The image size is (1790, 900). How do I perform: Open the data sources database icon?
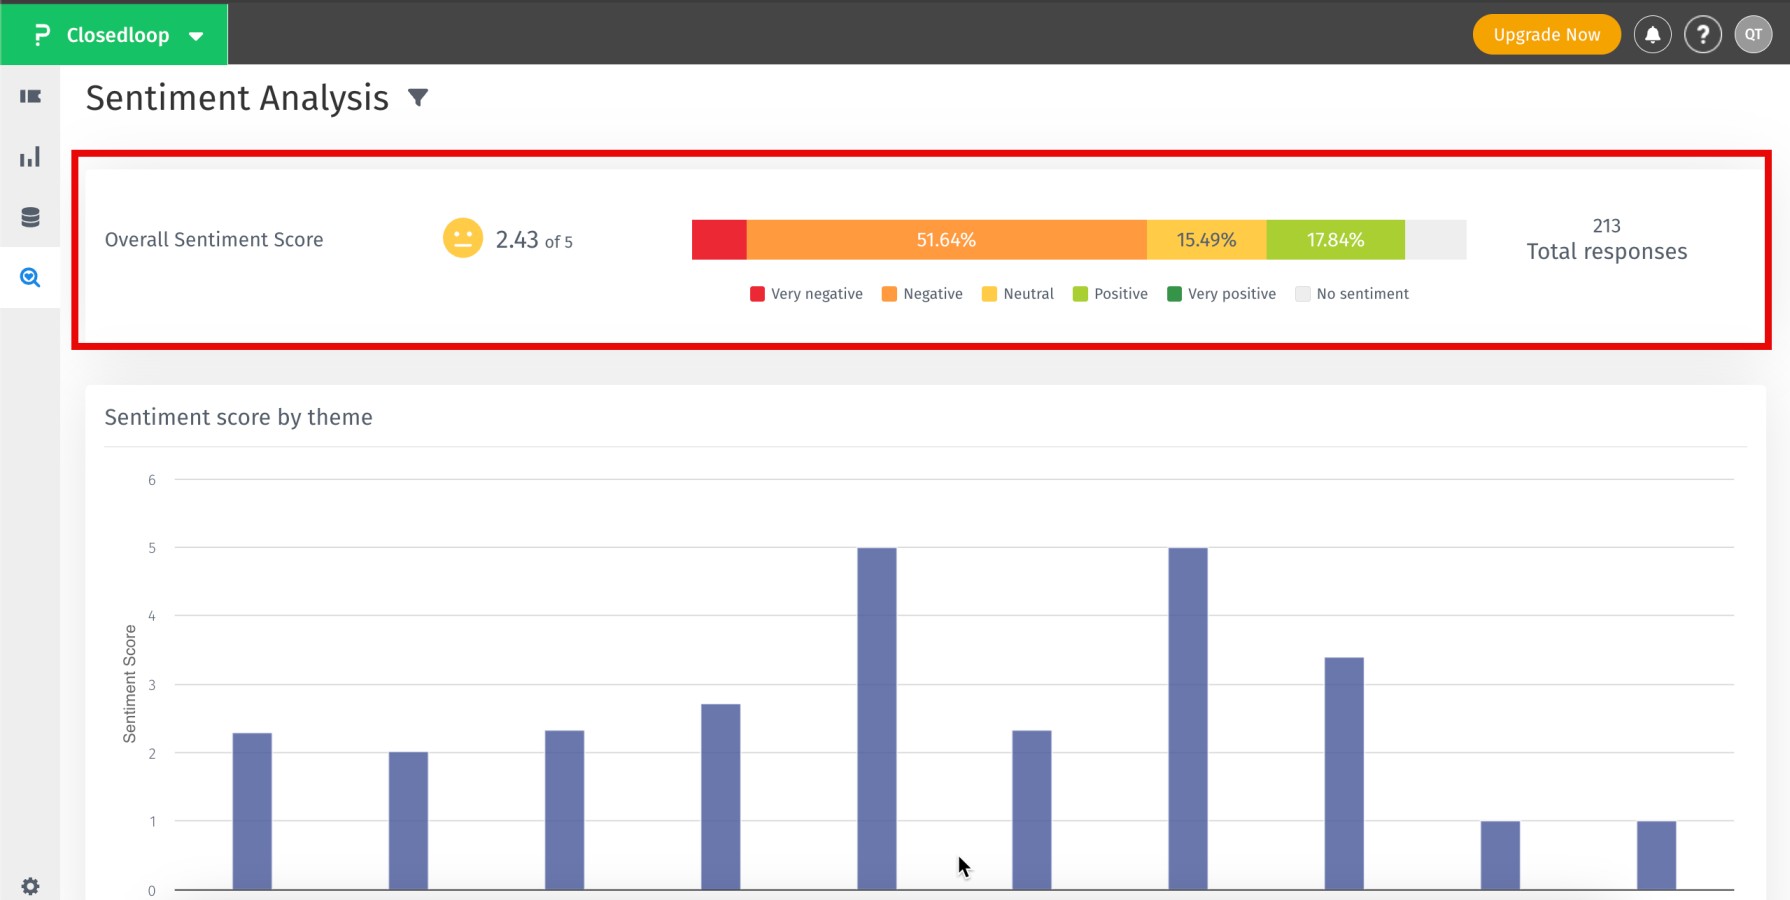(31, 216)
